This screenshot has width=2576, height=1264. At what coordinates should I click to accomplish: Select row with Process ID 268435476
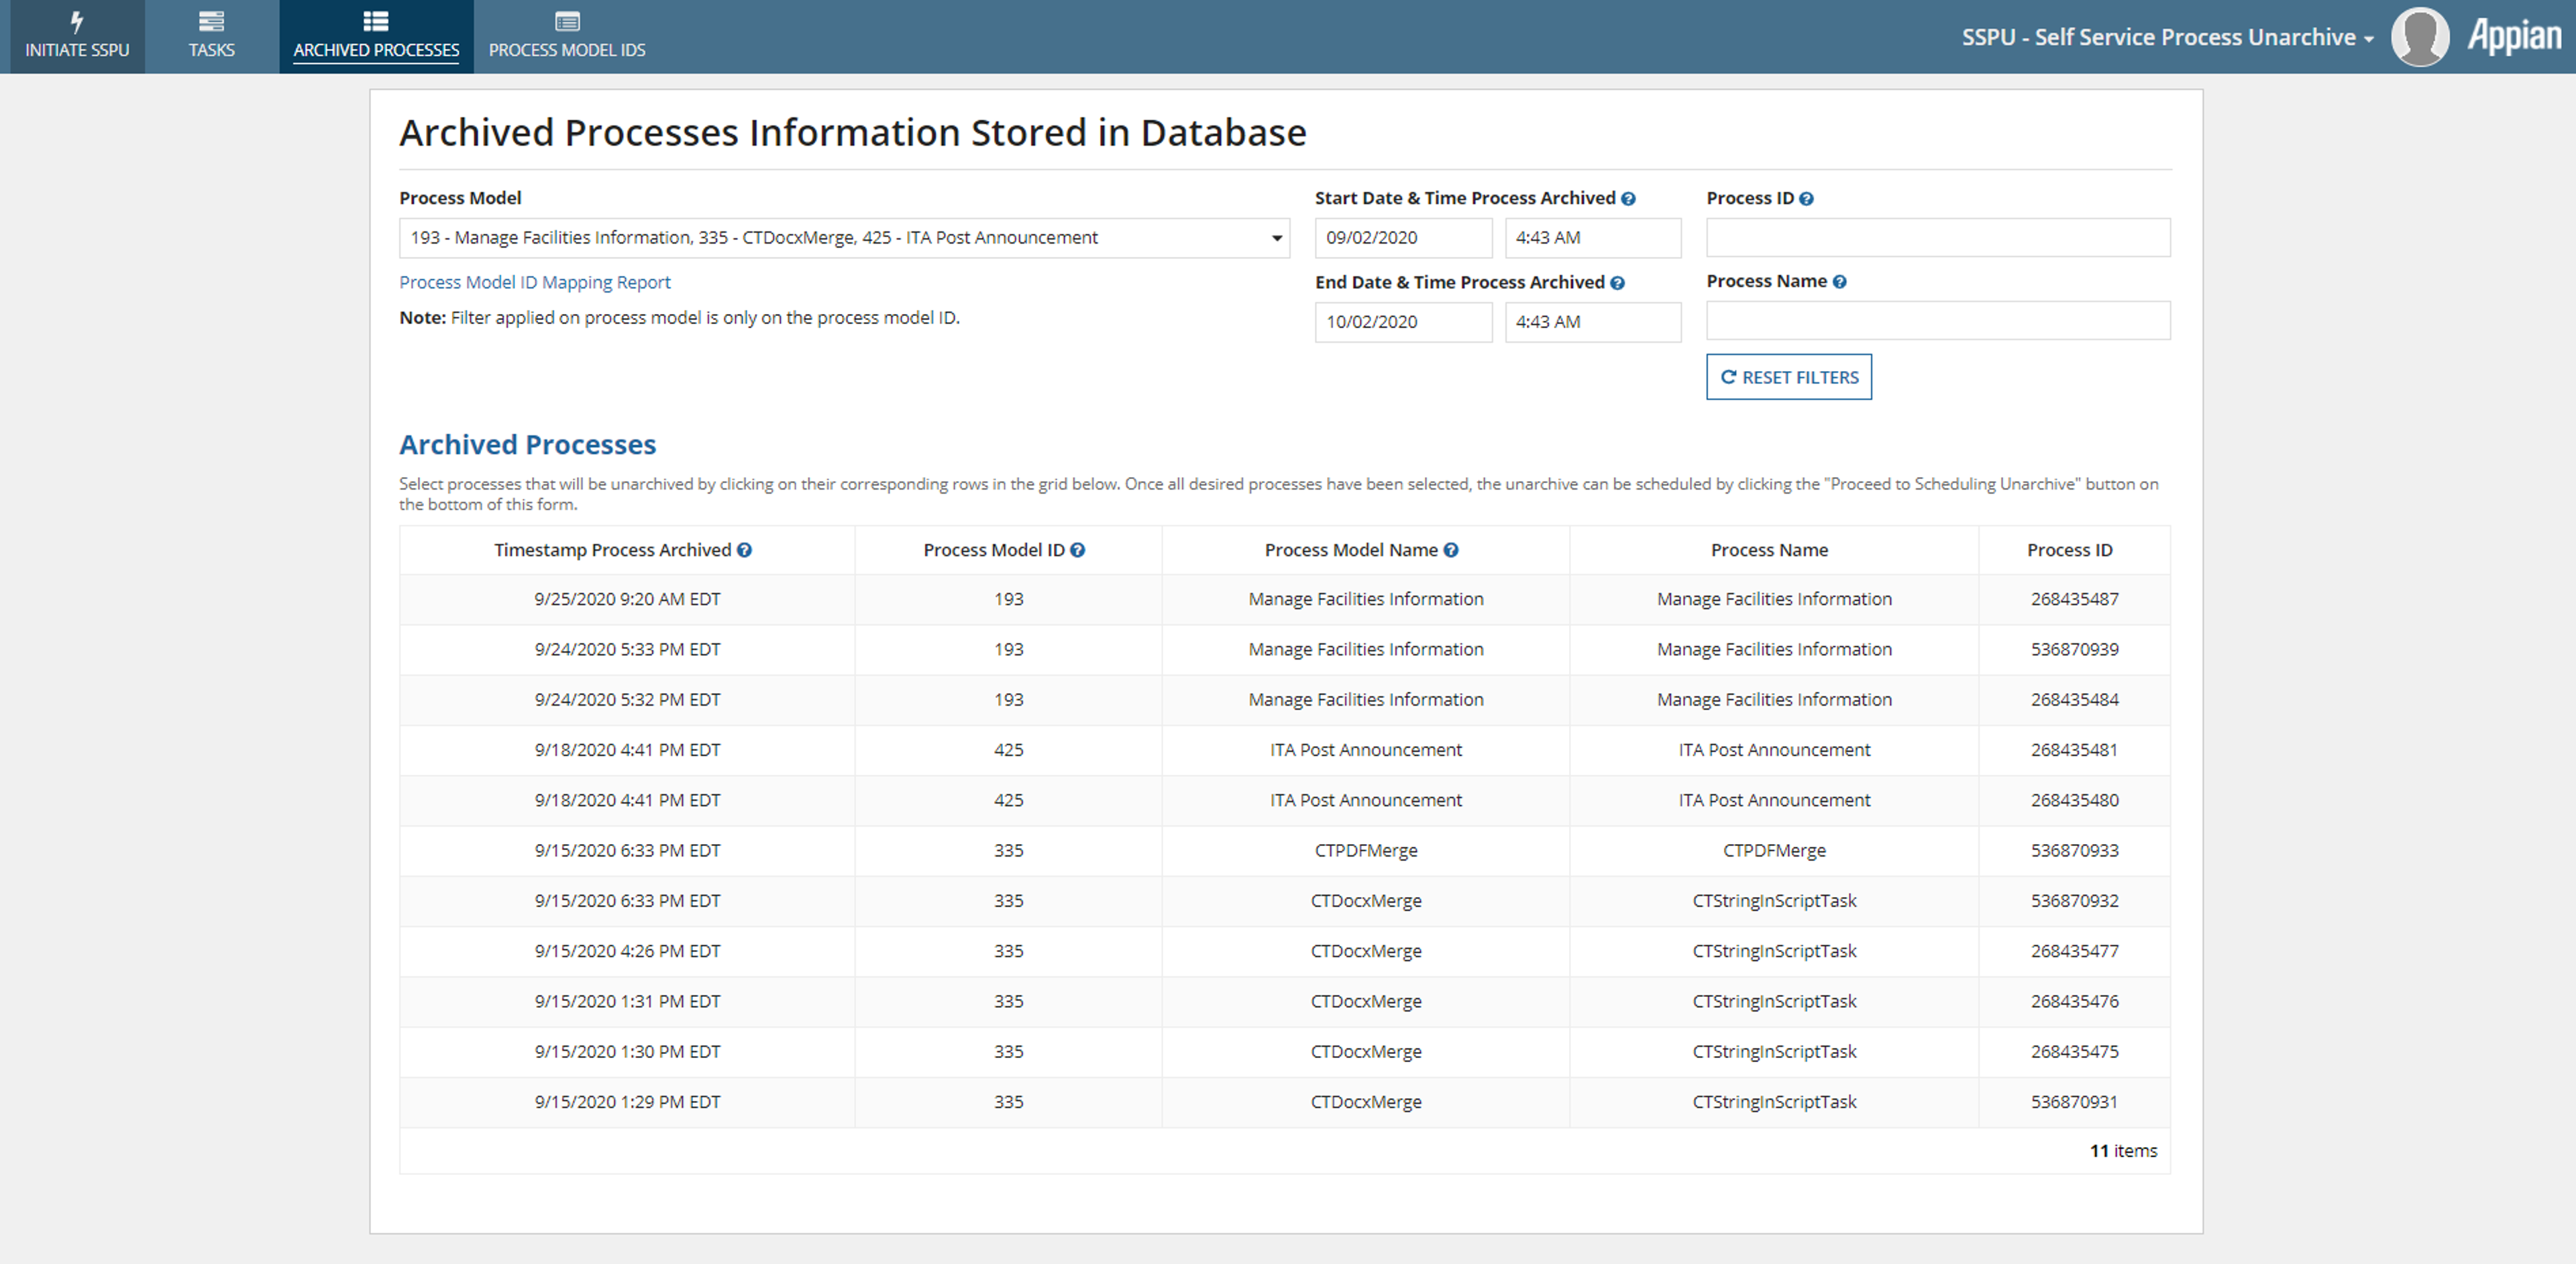(x=1285, y=1002)
